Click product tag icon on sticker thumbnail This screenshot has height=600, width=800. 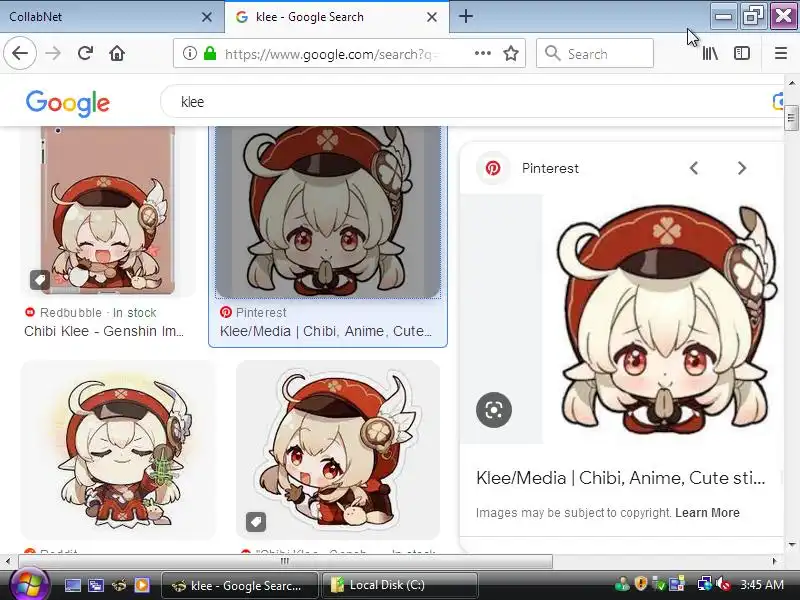click(256, 521)
